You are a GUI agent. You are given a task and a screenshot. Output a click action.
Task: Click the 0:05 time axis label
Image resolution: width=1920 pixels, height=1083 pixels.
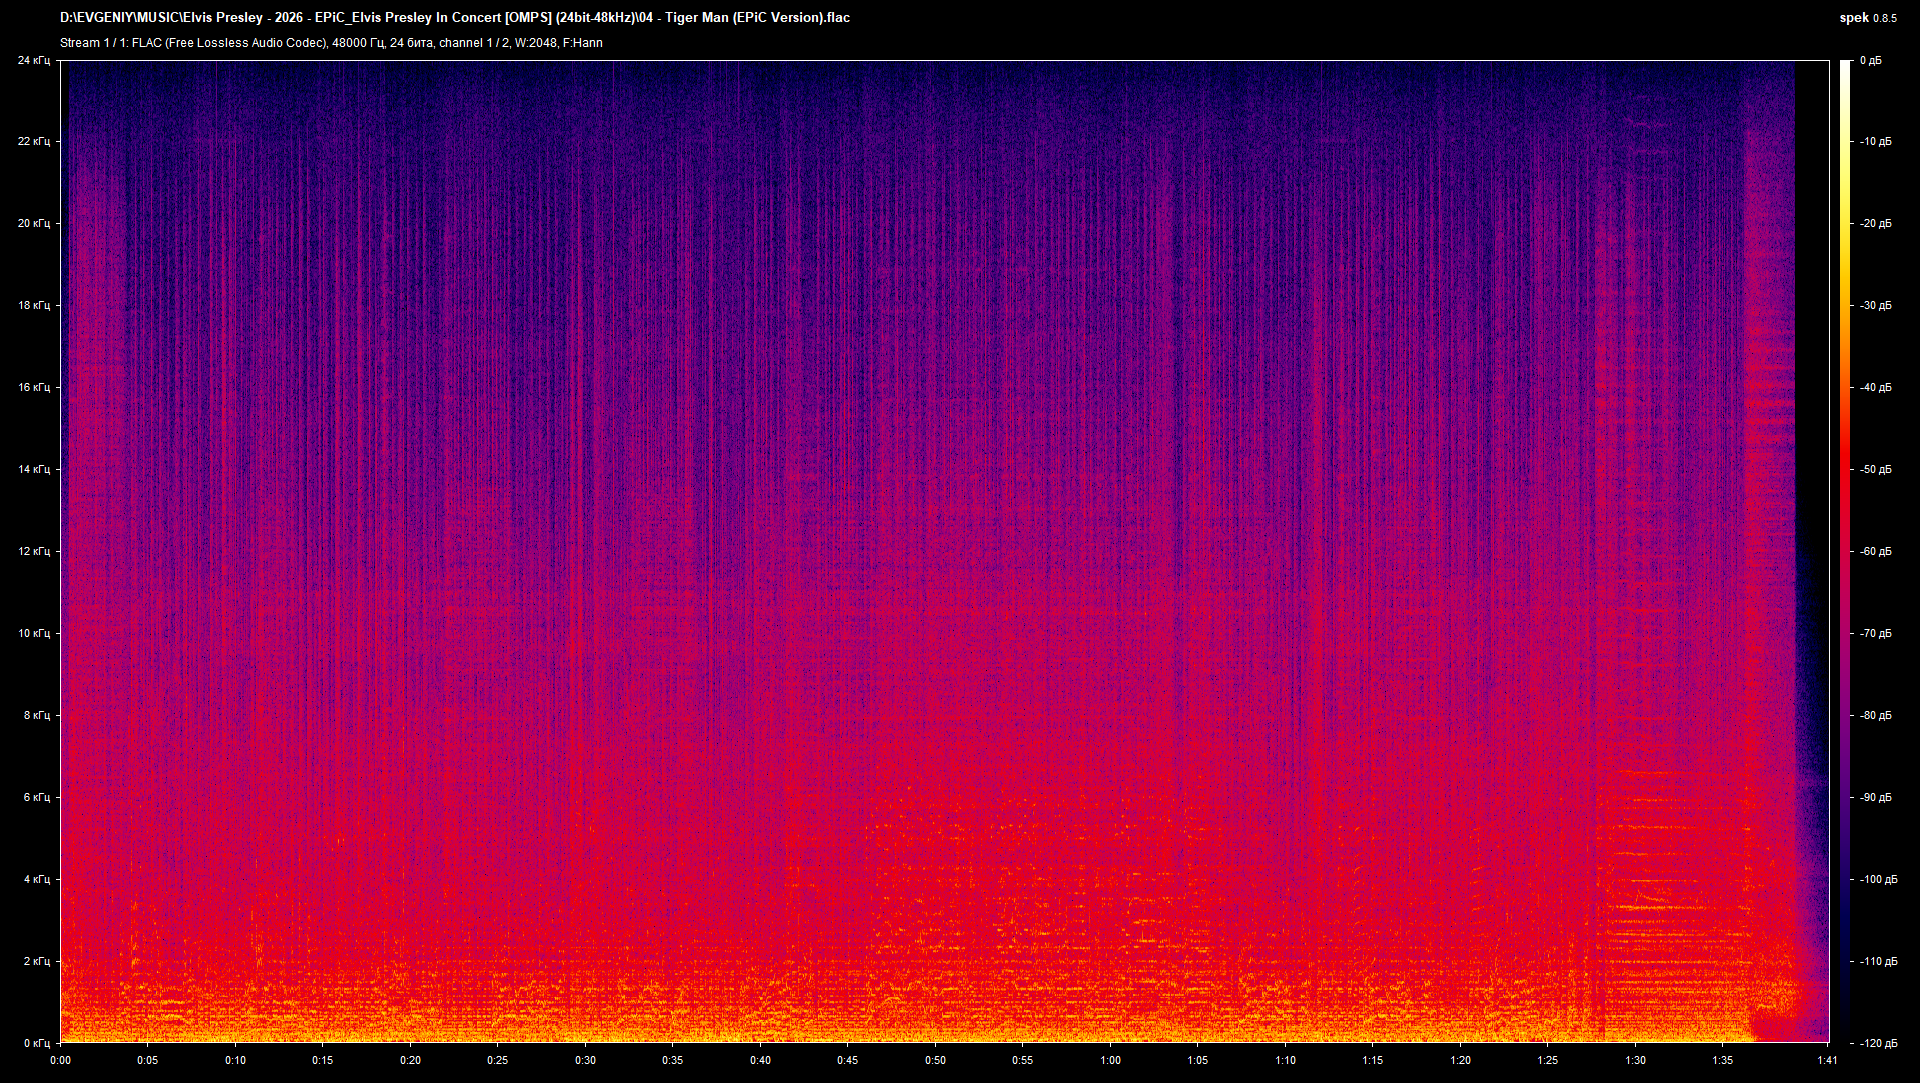click(x=147, y=1061)
